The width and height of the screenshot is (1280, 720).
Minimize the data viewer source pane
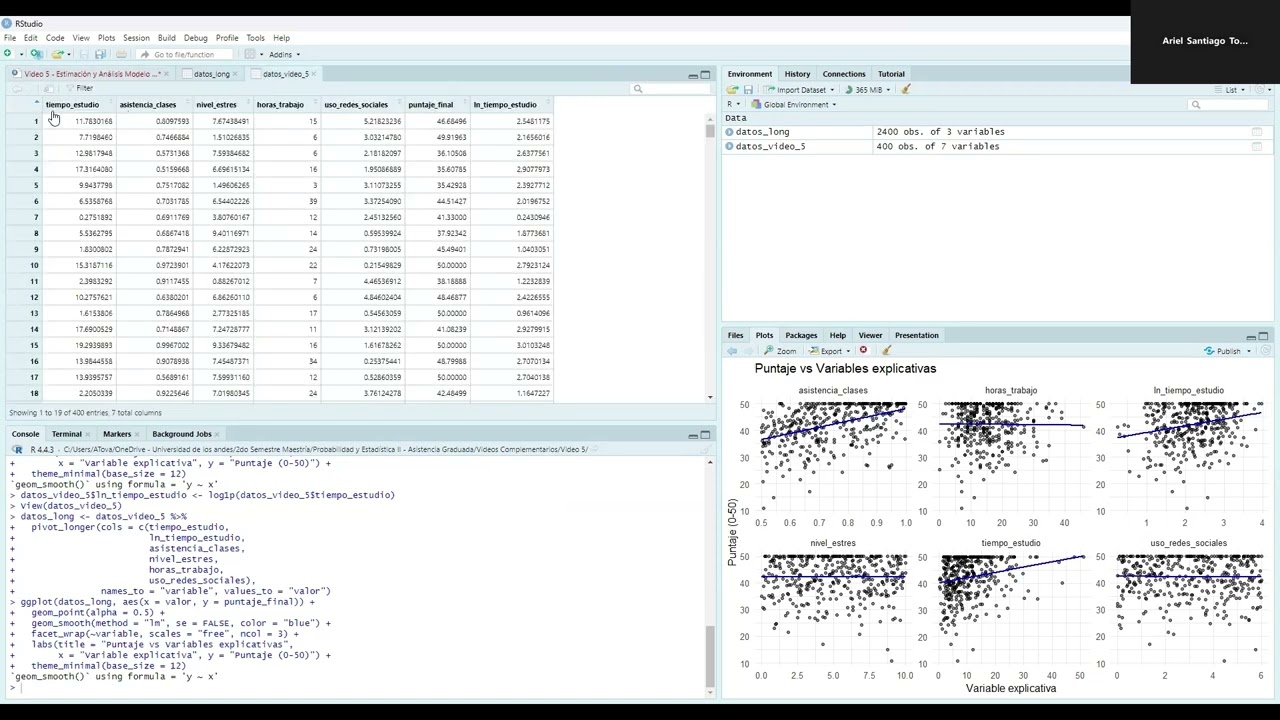692,75
